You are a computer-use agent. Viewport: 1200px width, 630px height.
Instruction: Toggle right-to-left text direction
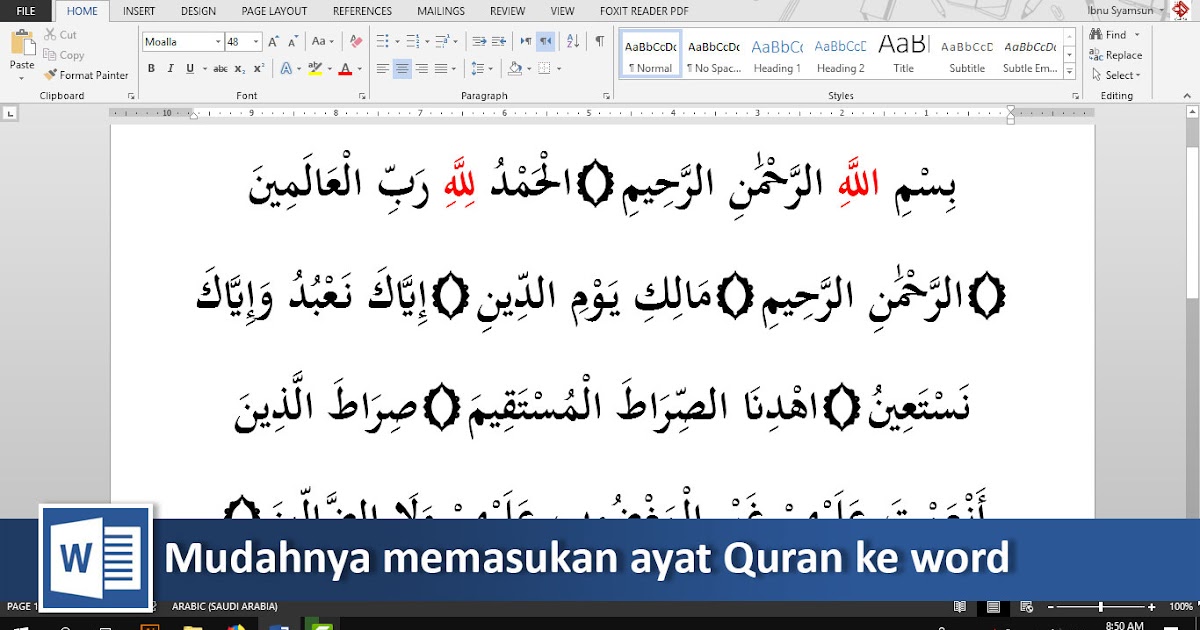tap(545, 42)
